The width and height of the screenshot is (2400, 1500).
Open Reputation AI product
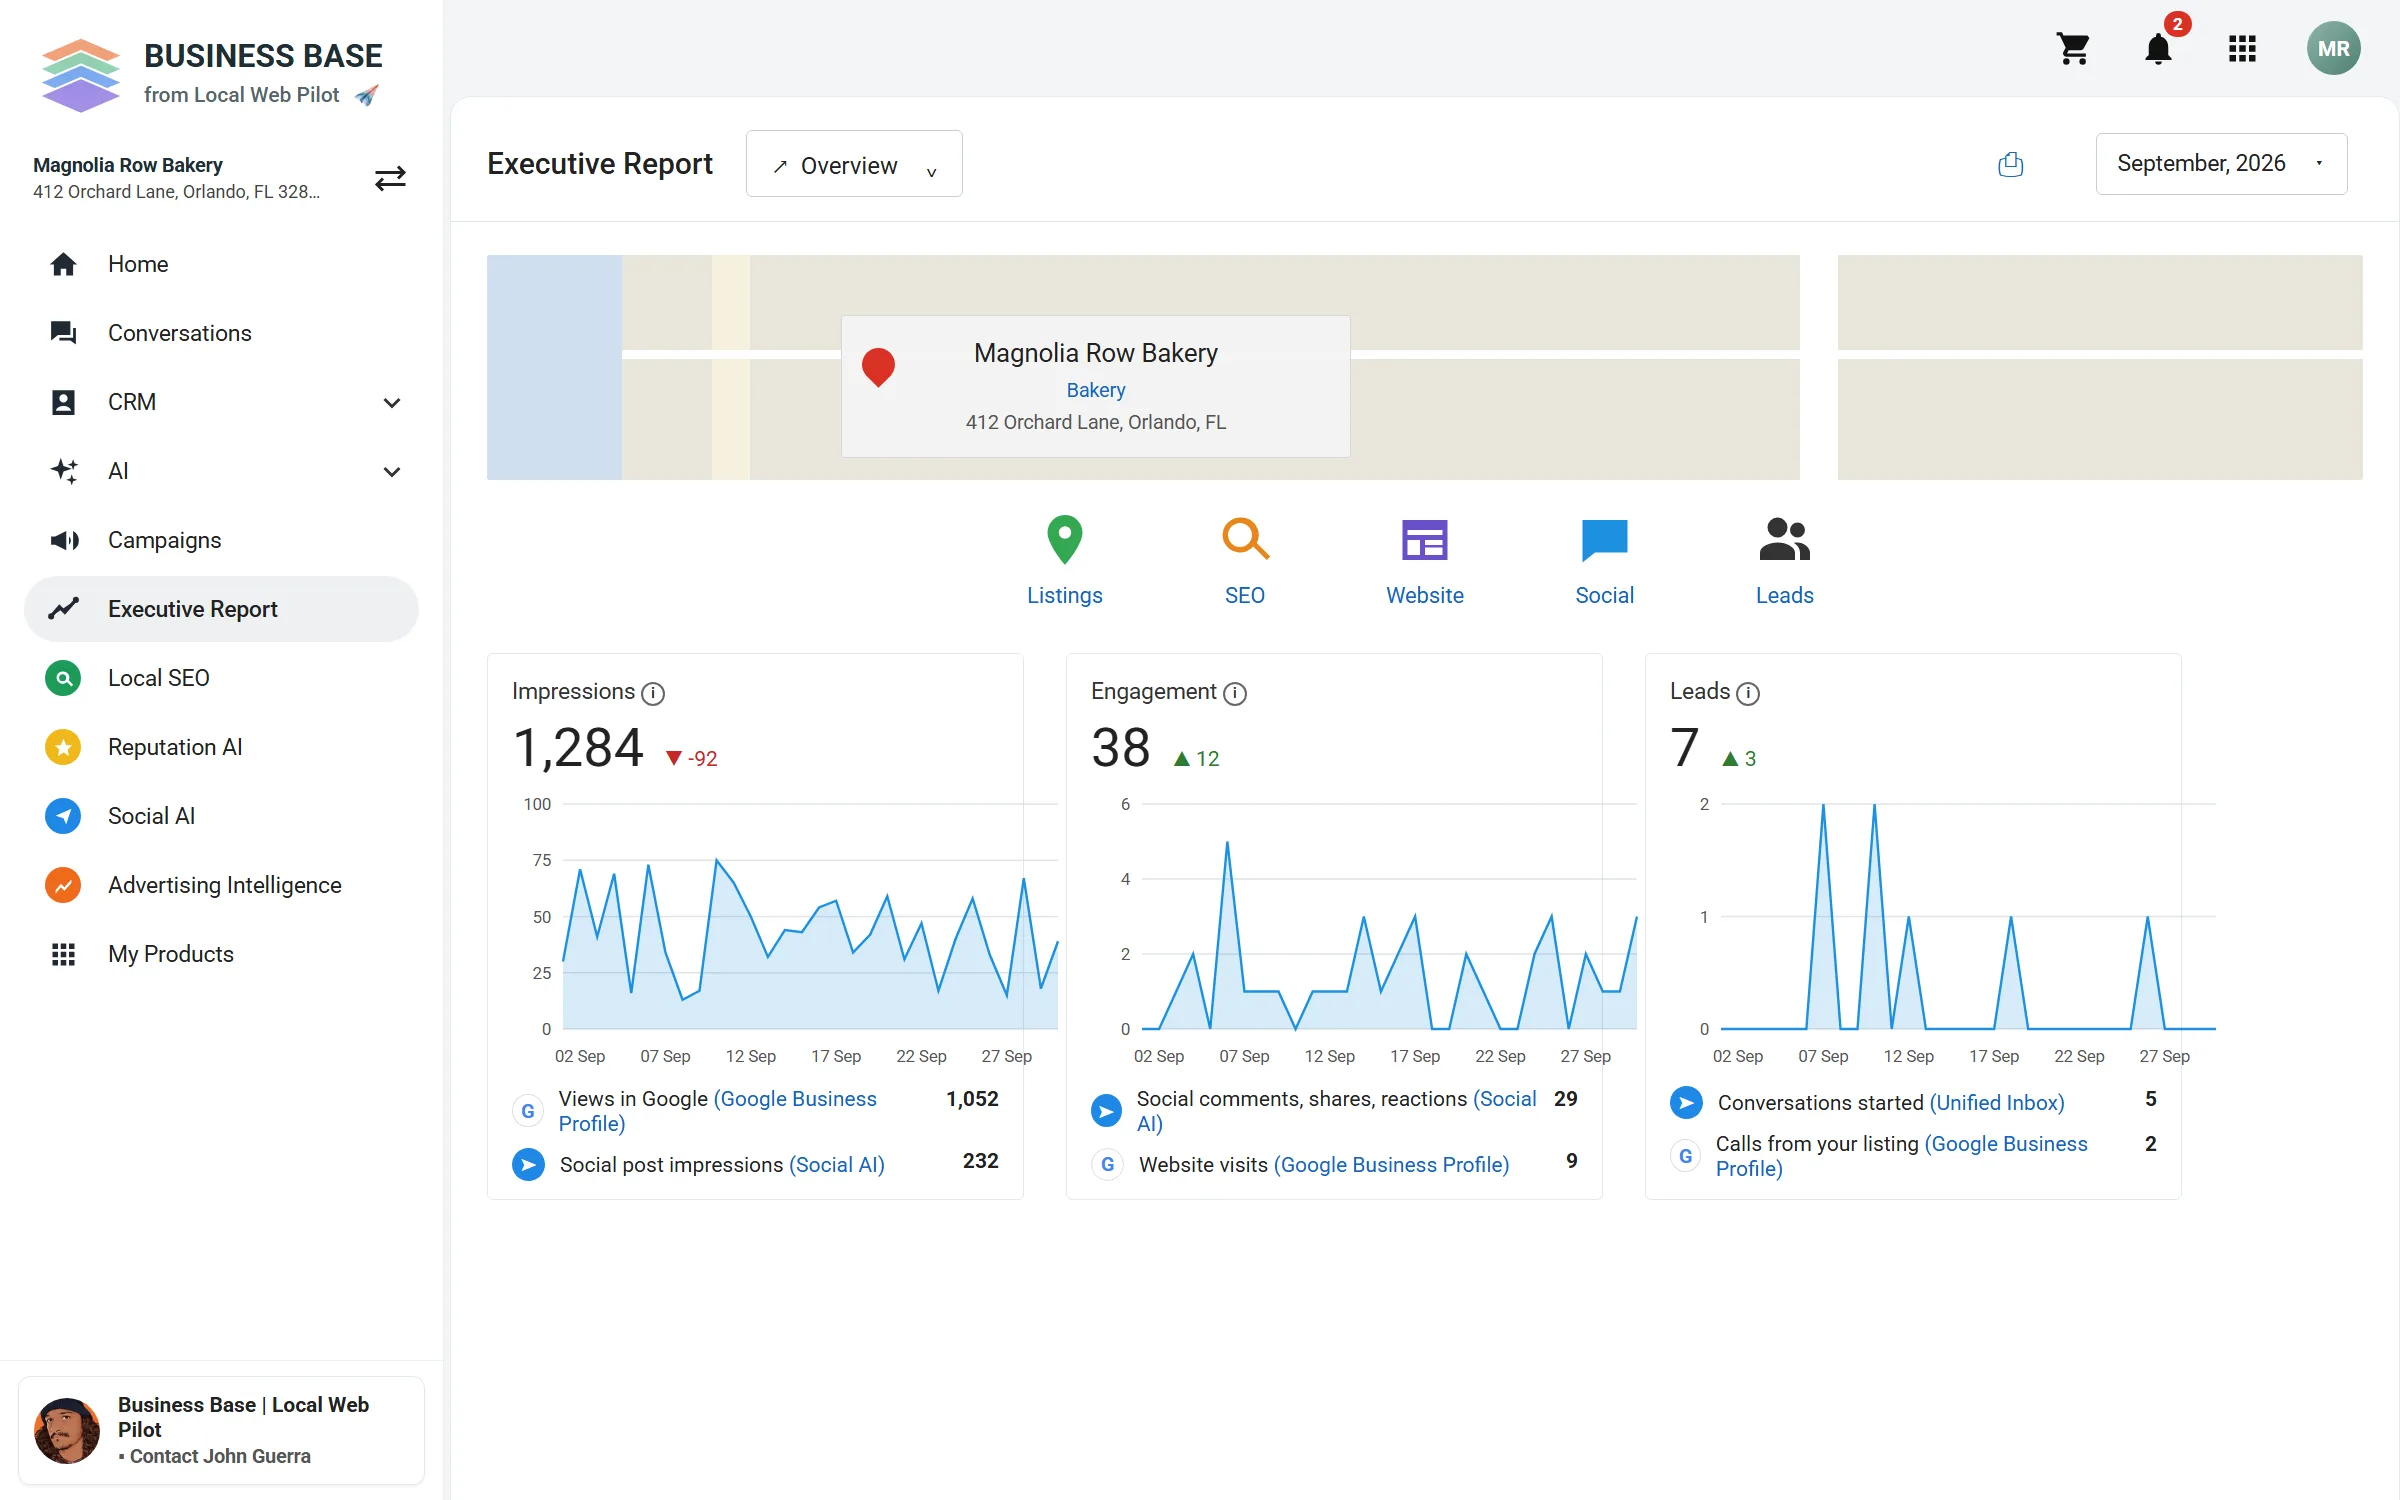[221, 747]
